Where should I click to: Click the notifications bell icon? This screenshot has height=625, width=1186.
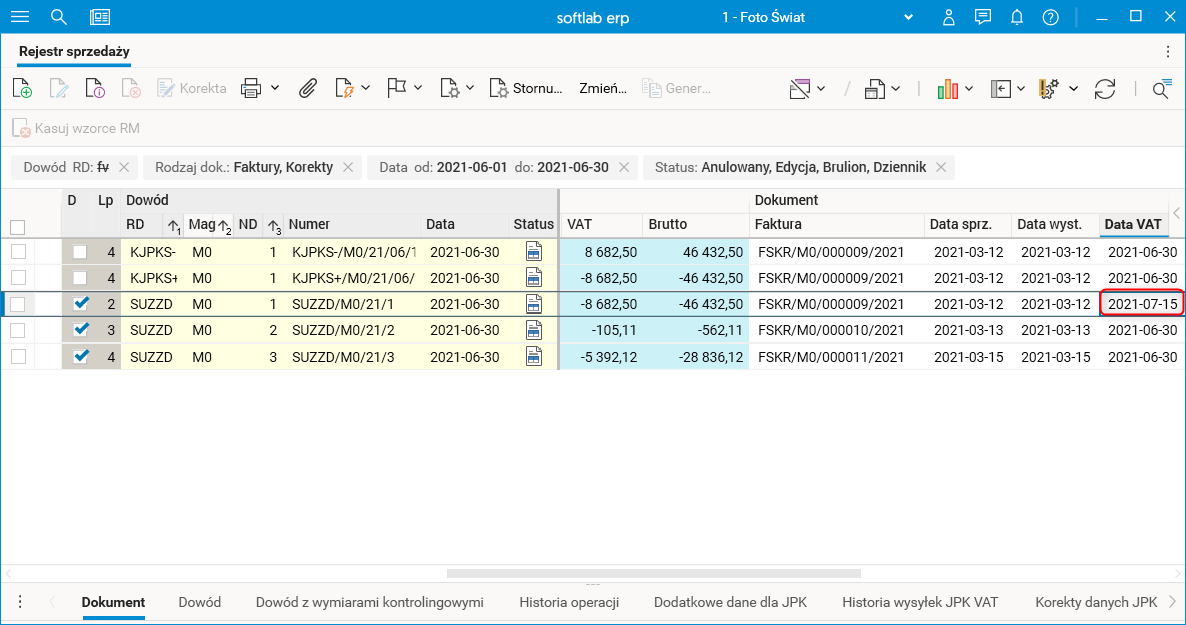1017,17
